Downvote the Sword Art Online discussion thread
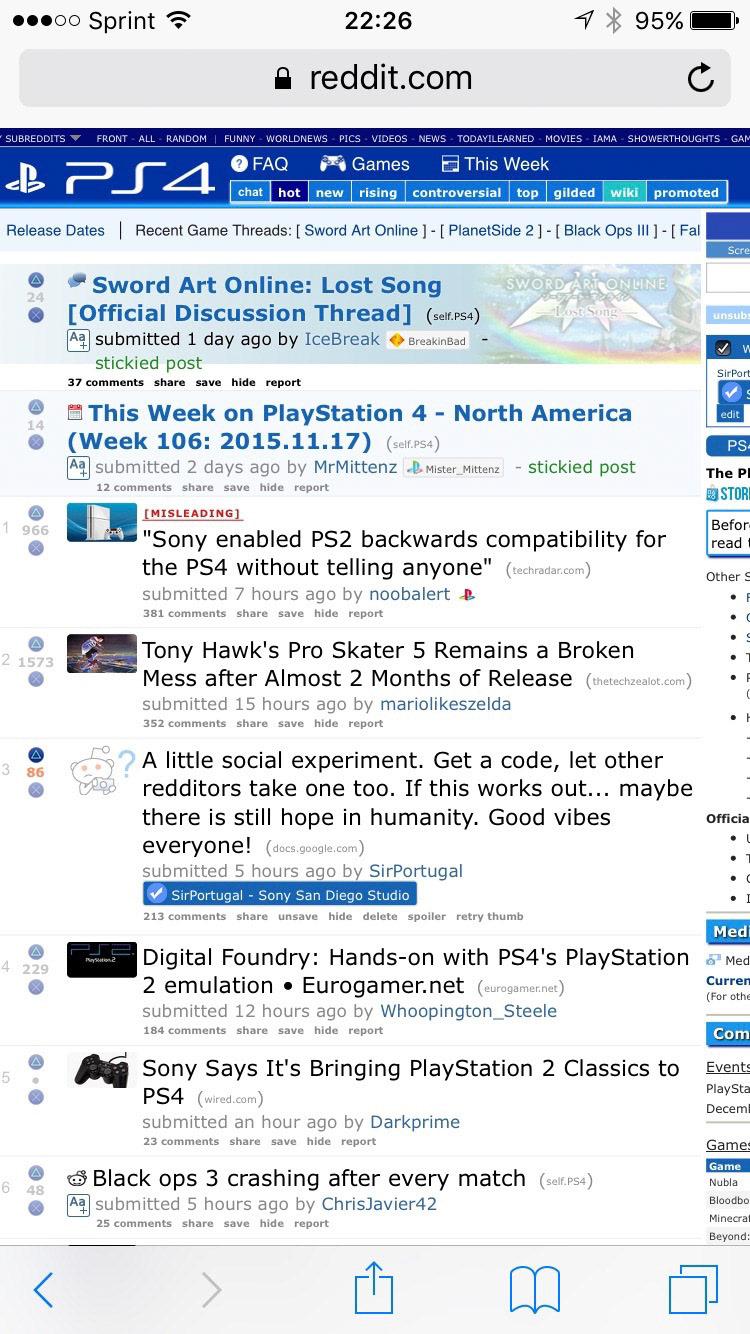This screenshot has width=750, height=1334. 36,315
